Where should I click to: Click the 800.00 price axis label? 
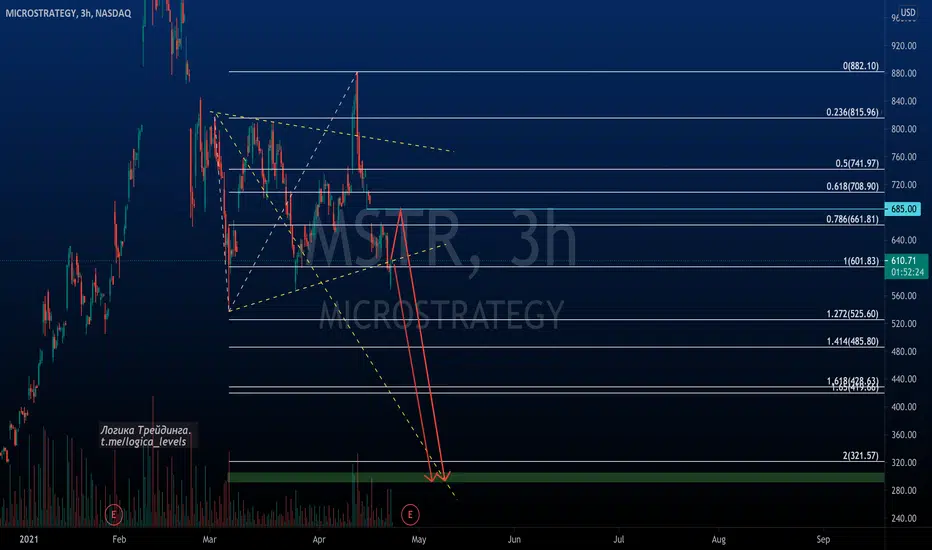click(903, 129)
